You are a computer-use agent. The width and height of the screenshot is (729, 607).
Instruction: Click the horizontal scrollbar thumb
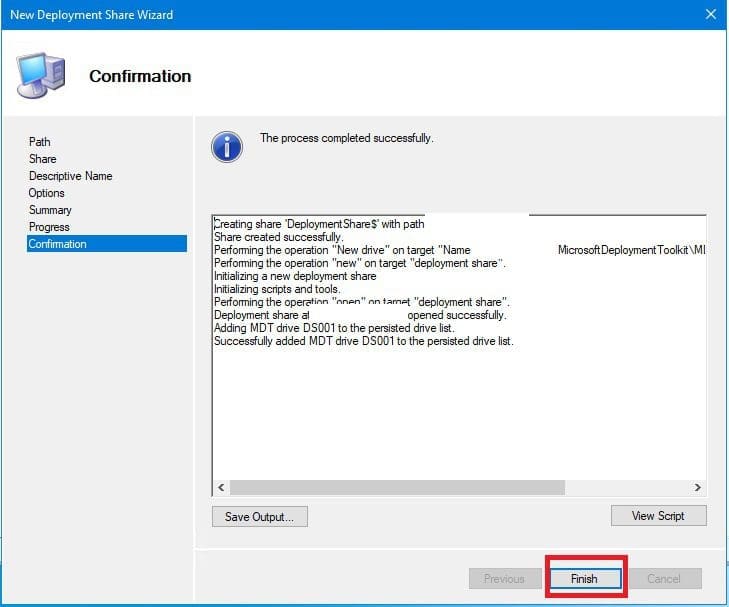(x=397, y=487)
